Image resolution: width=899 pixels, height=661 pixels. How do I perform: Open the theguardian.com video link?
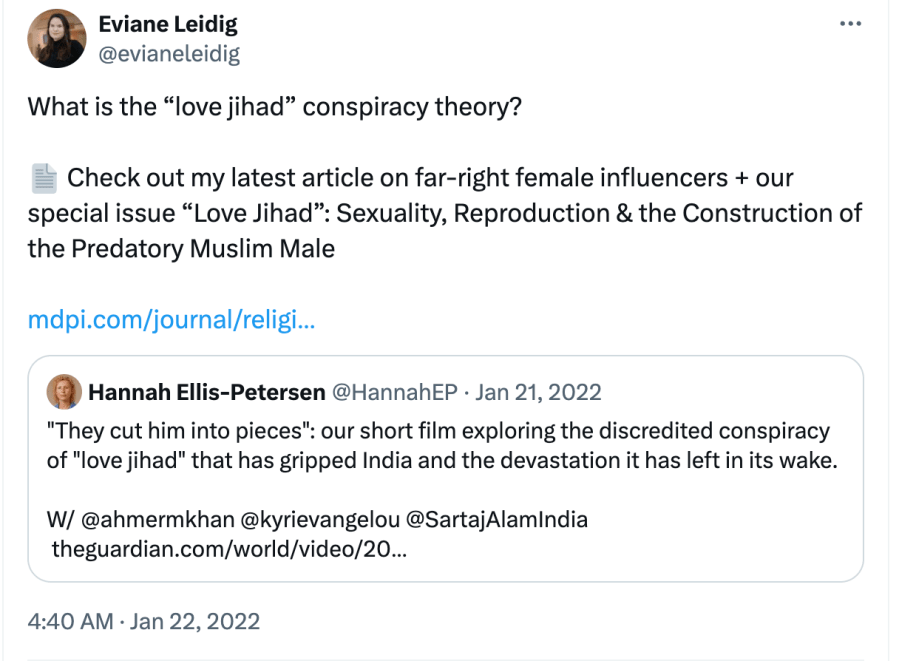click(226, 548)
